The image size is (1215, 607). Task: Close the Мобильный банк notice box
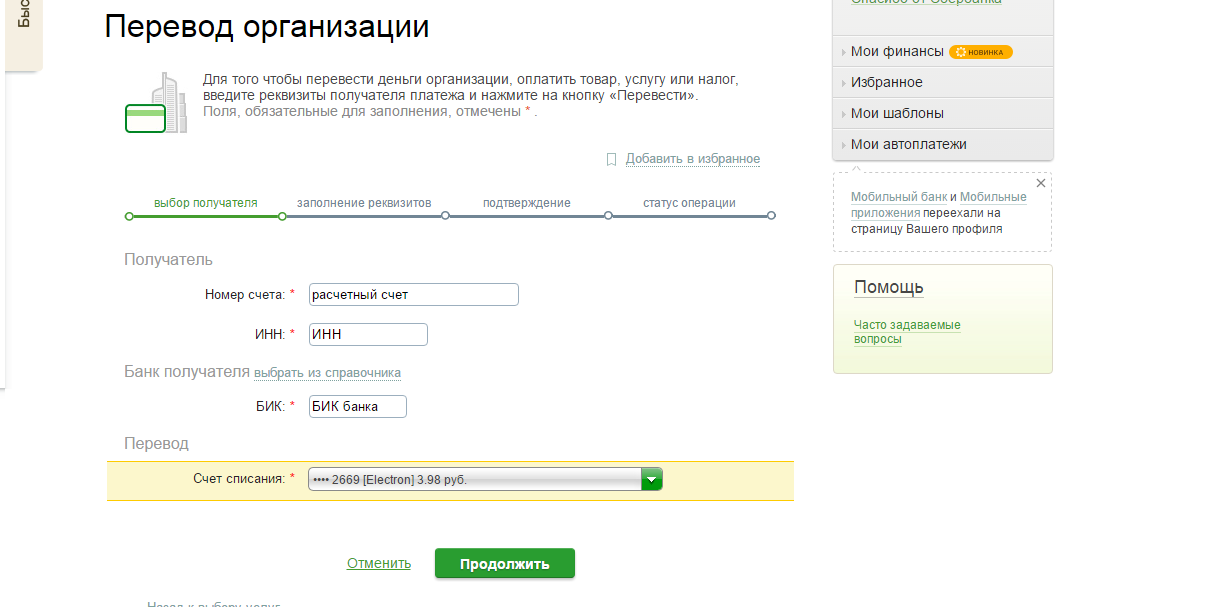point(1040,183)
